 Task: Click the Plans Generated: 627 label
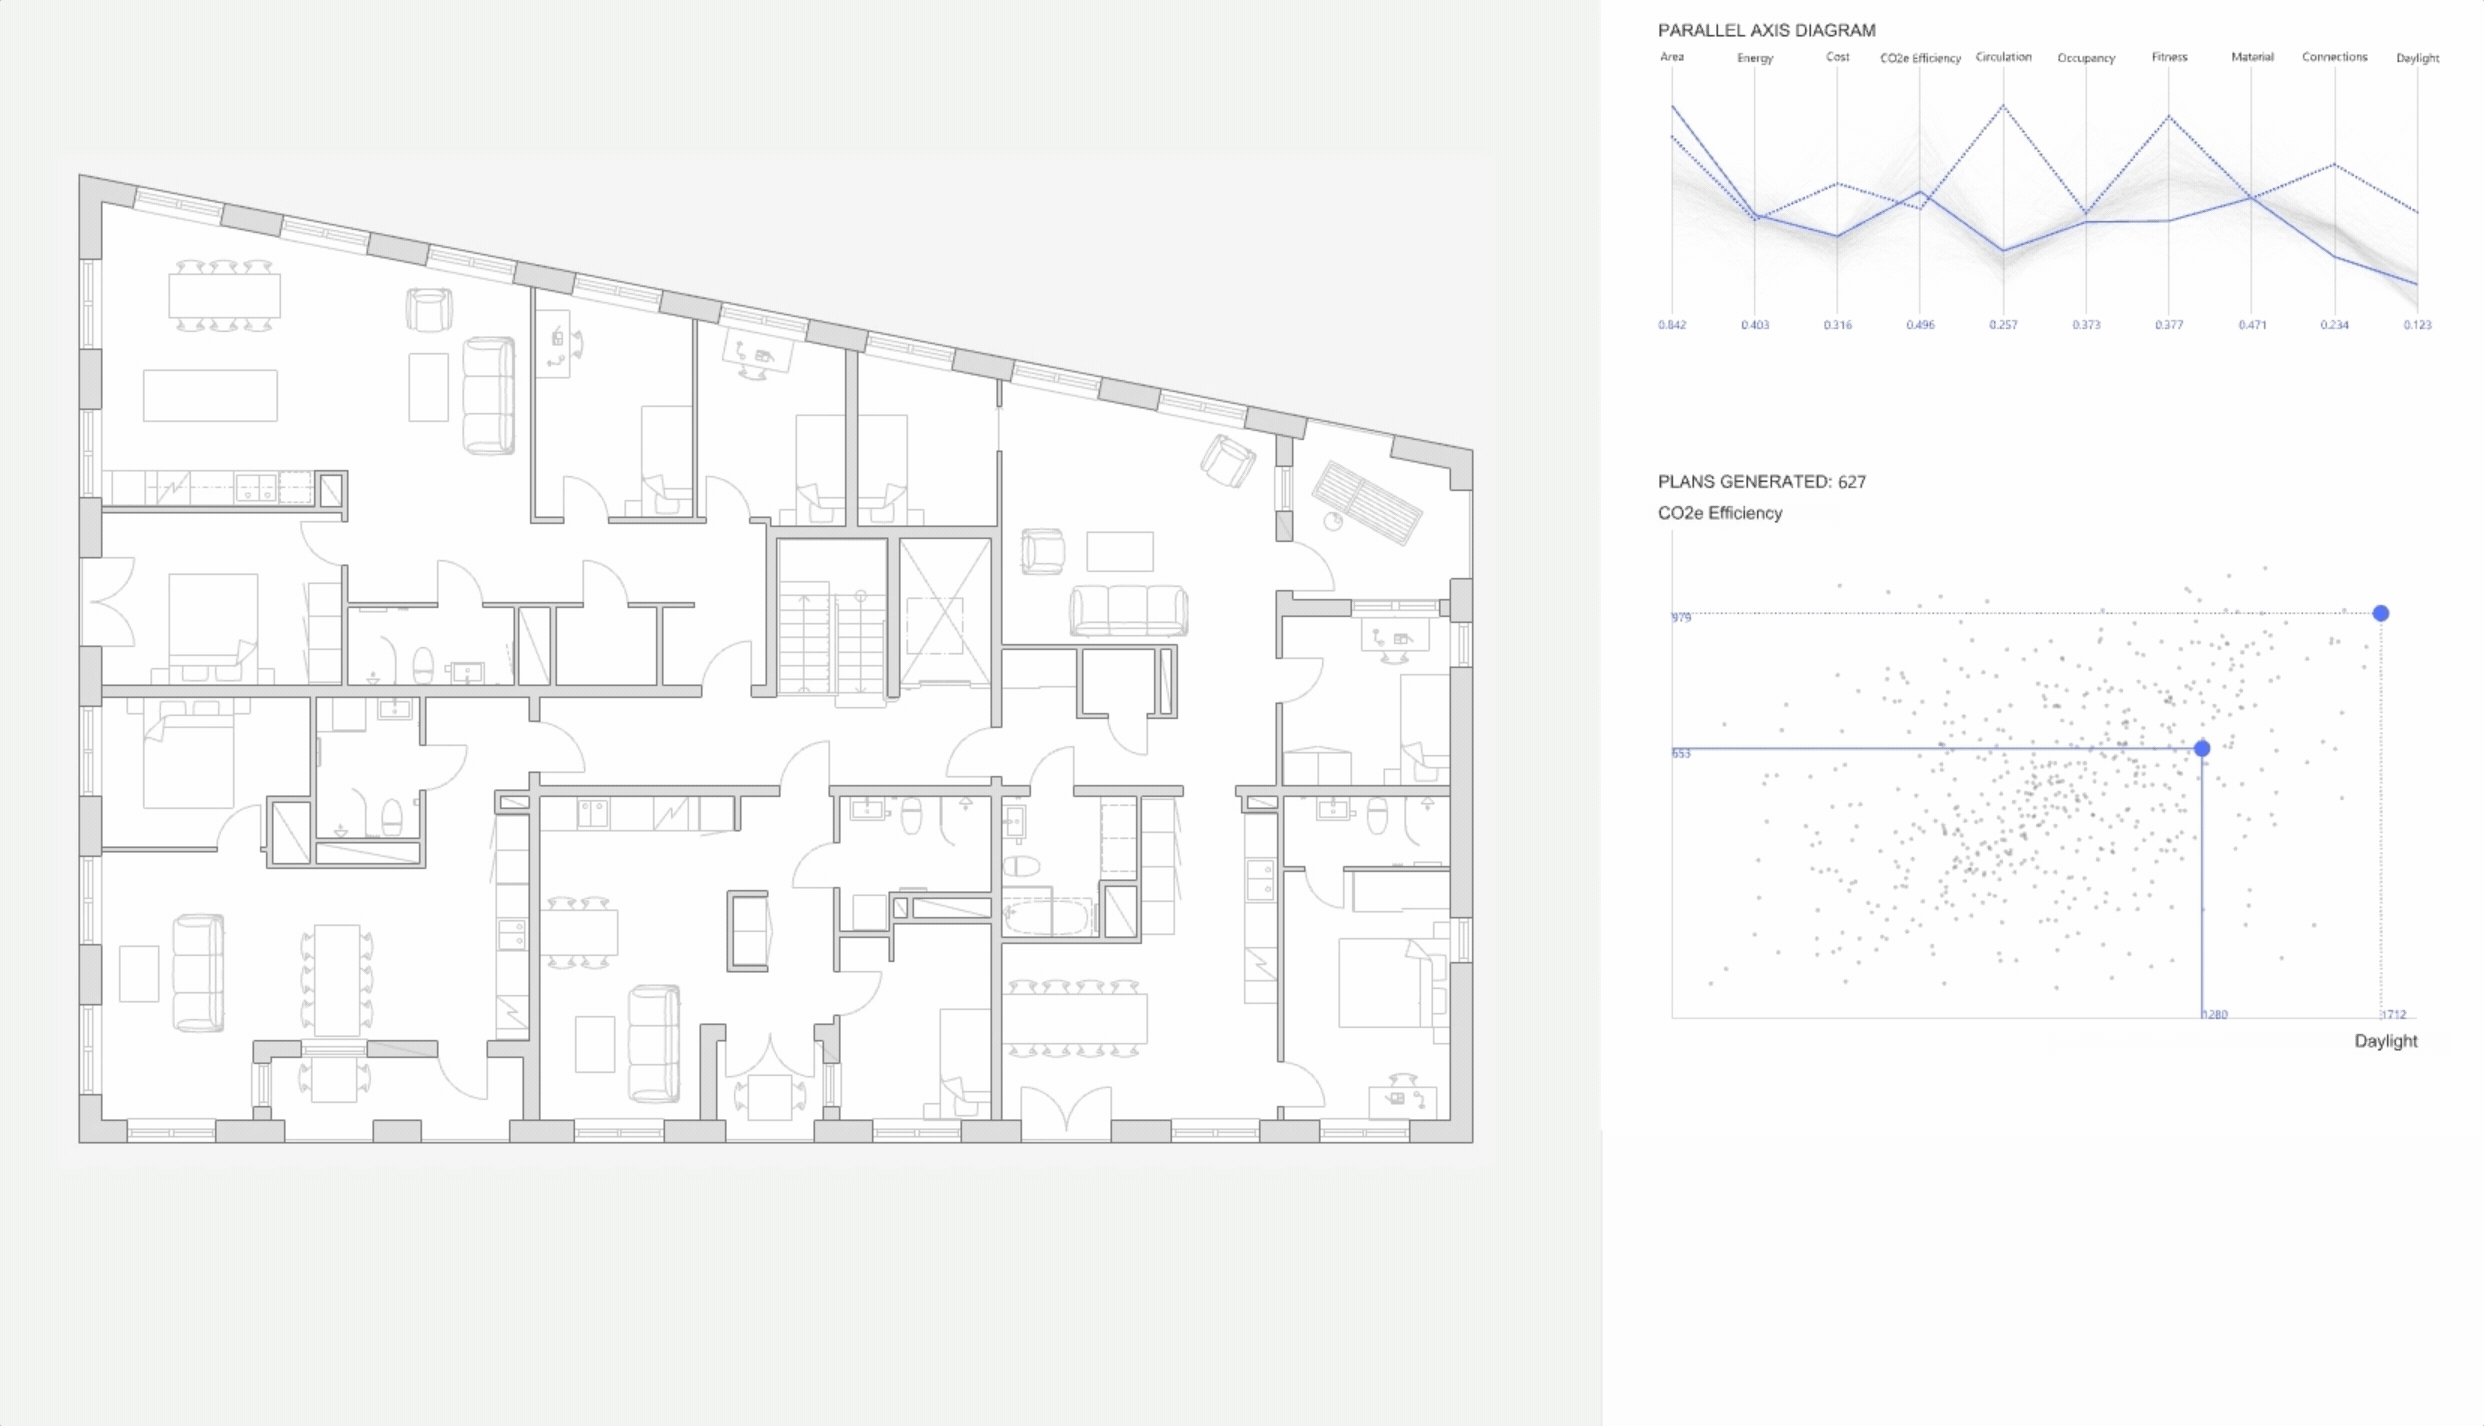click(x=1761, y=482)
